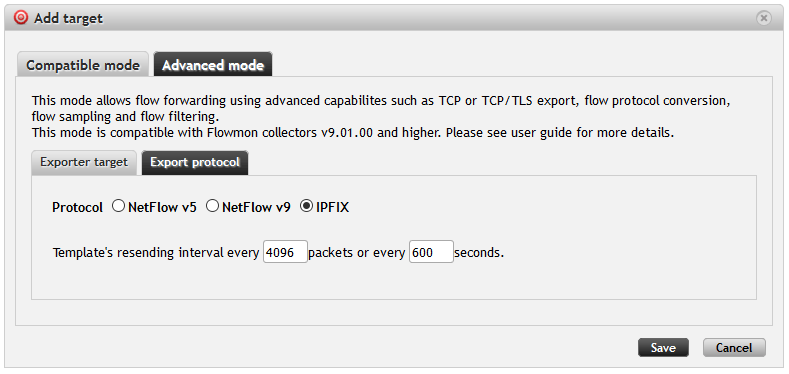Click the Template's resending interval label

click(x=155, y=252)
